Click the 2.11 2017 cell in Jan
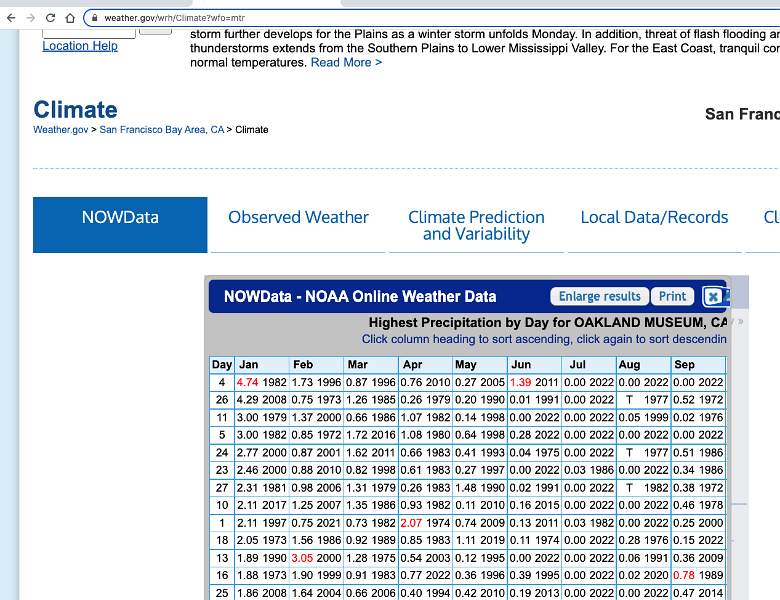The height and width of the screenshot is (600, 780). [262, 505]
